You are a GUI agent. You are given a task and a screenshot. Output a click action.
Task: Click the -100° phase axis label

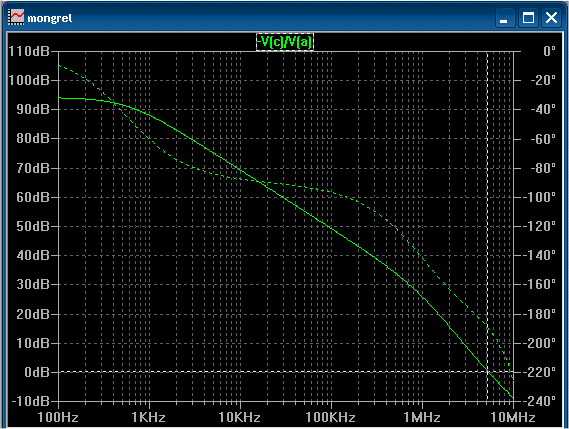(x=539, y=197)
